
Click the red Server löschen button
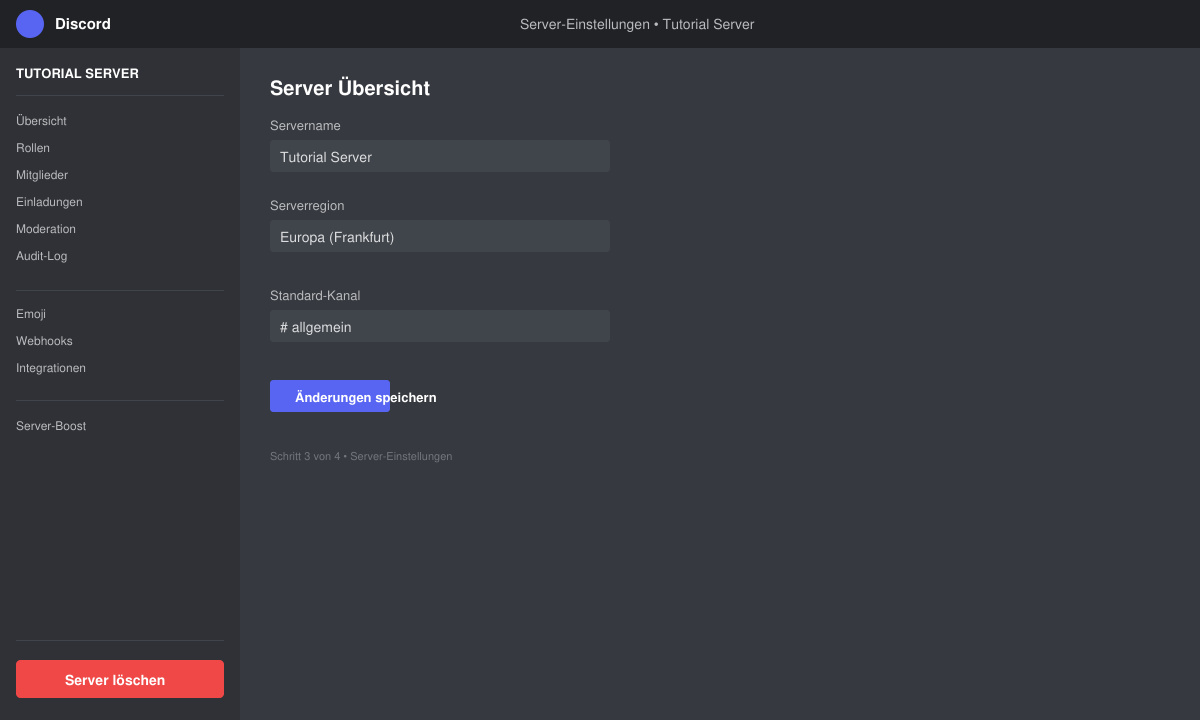pyautogui.click(x=120, y=679)
